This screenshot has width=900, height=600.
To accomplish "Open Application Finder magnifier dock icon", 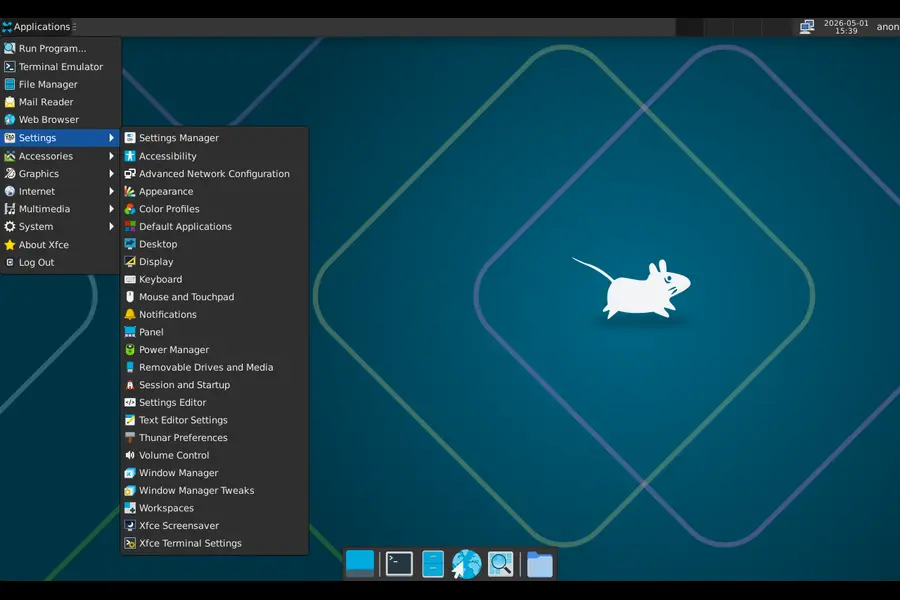I will 501,564.
